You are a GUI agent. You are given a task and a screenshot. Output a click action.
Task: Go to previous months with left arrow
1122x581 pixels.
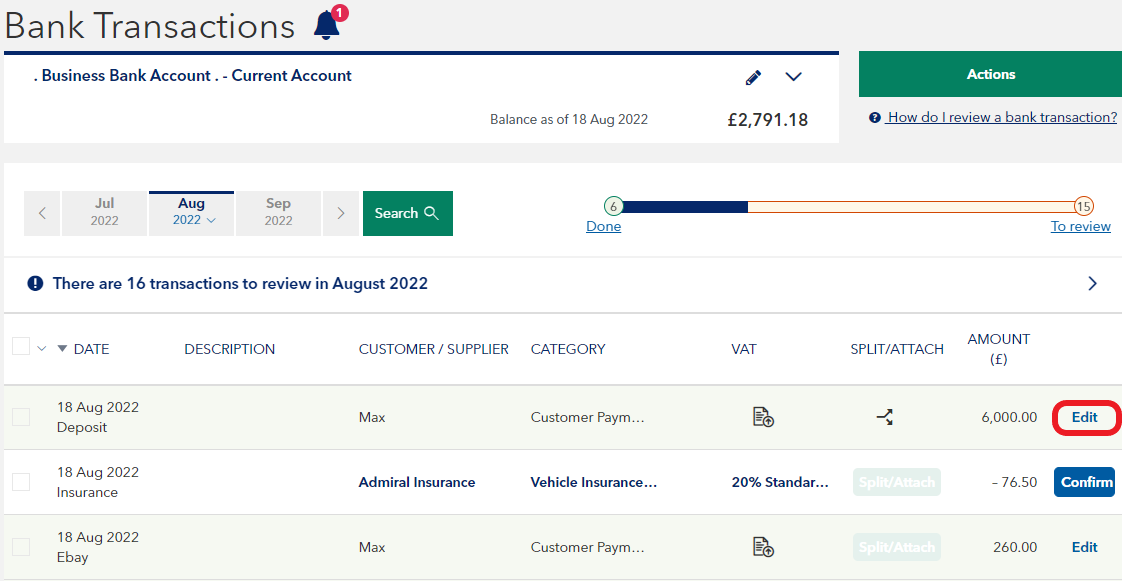point(42,213)
